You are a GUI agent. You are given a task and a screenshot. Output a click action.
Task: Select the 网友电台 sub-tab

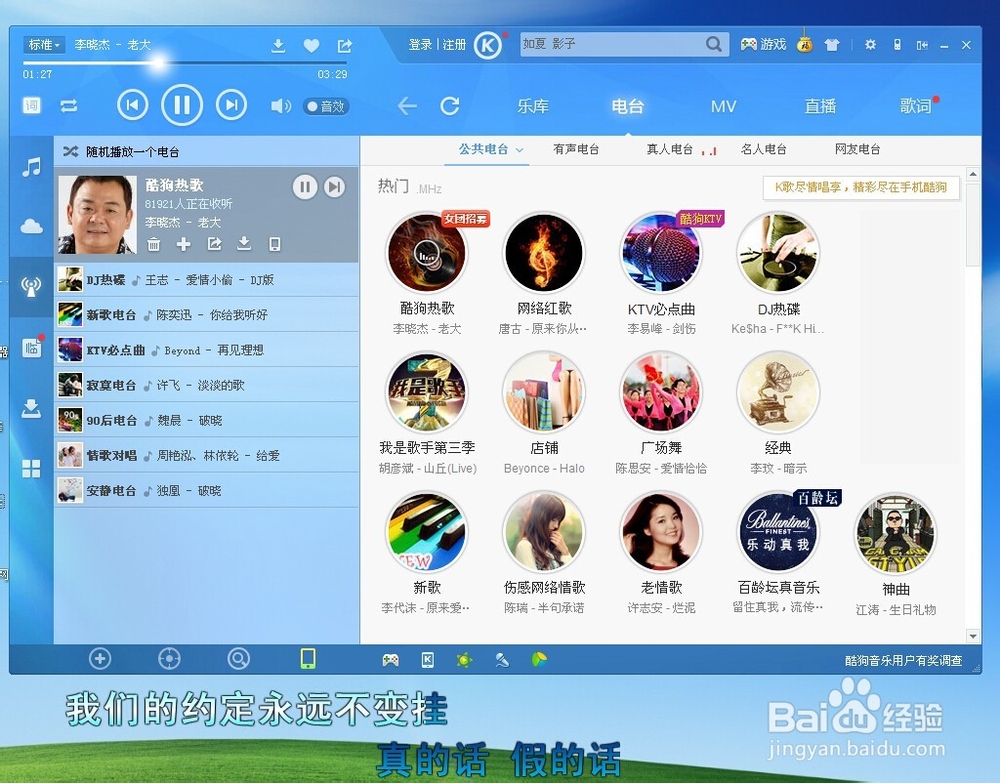click(858, 149)
